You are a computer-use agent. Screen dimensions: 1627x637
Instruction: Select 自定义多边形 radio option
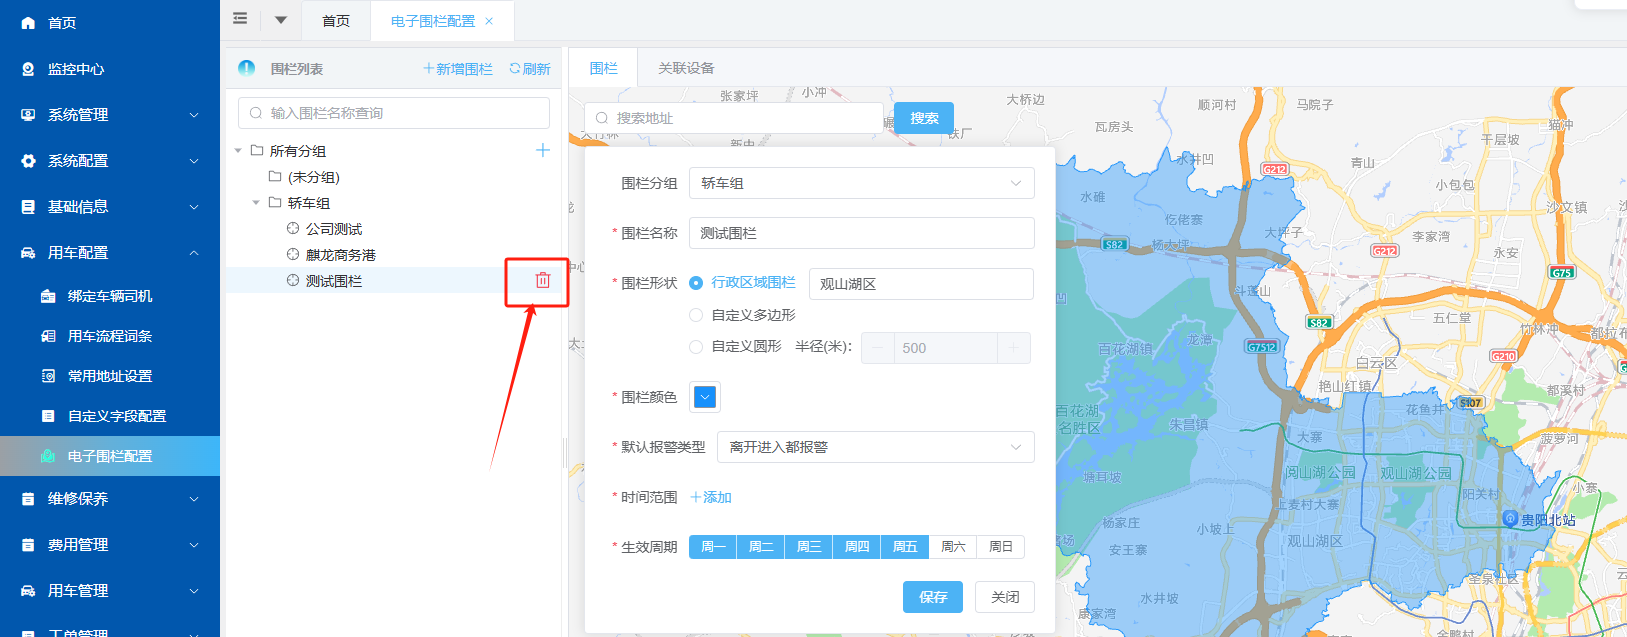(696, 315)
